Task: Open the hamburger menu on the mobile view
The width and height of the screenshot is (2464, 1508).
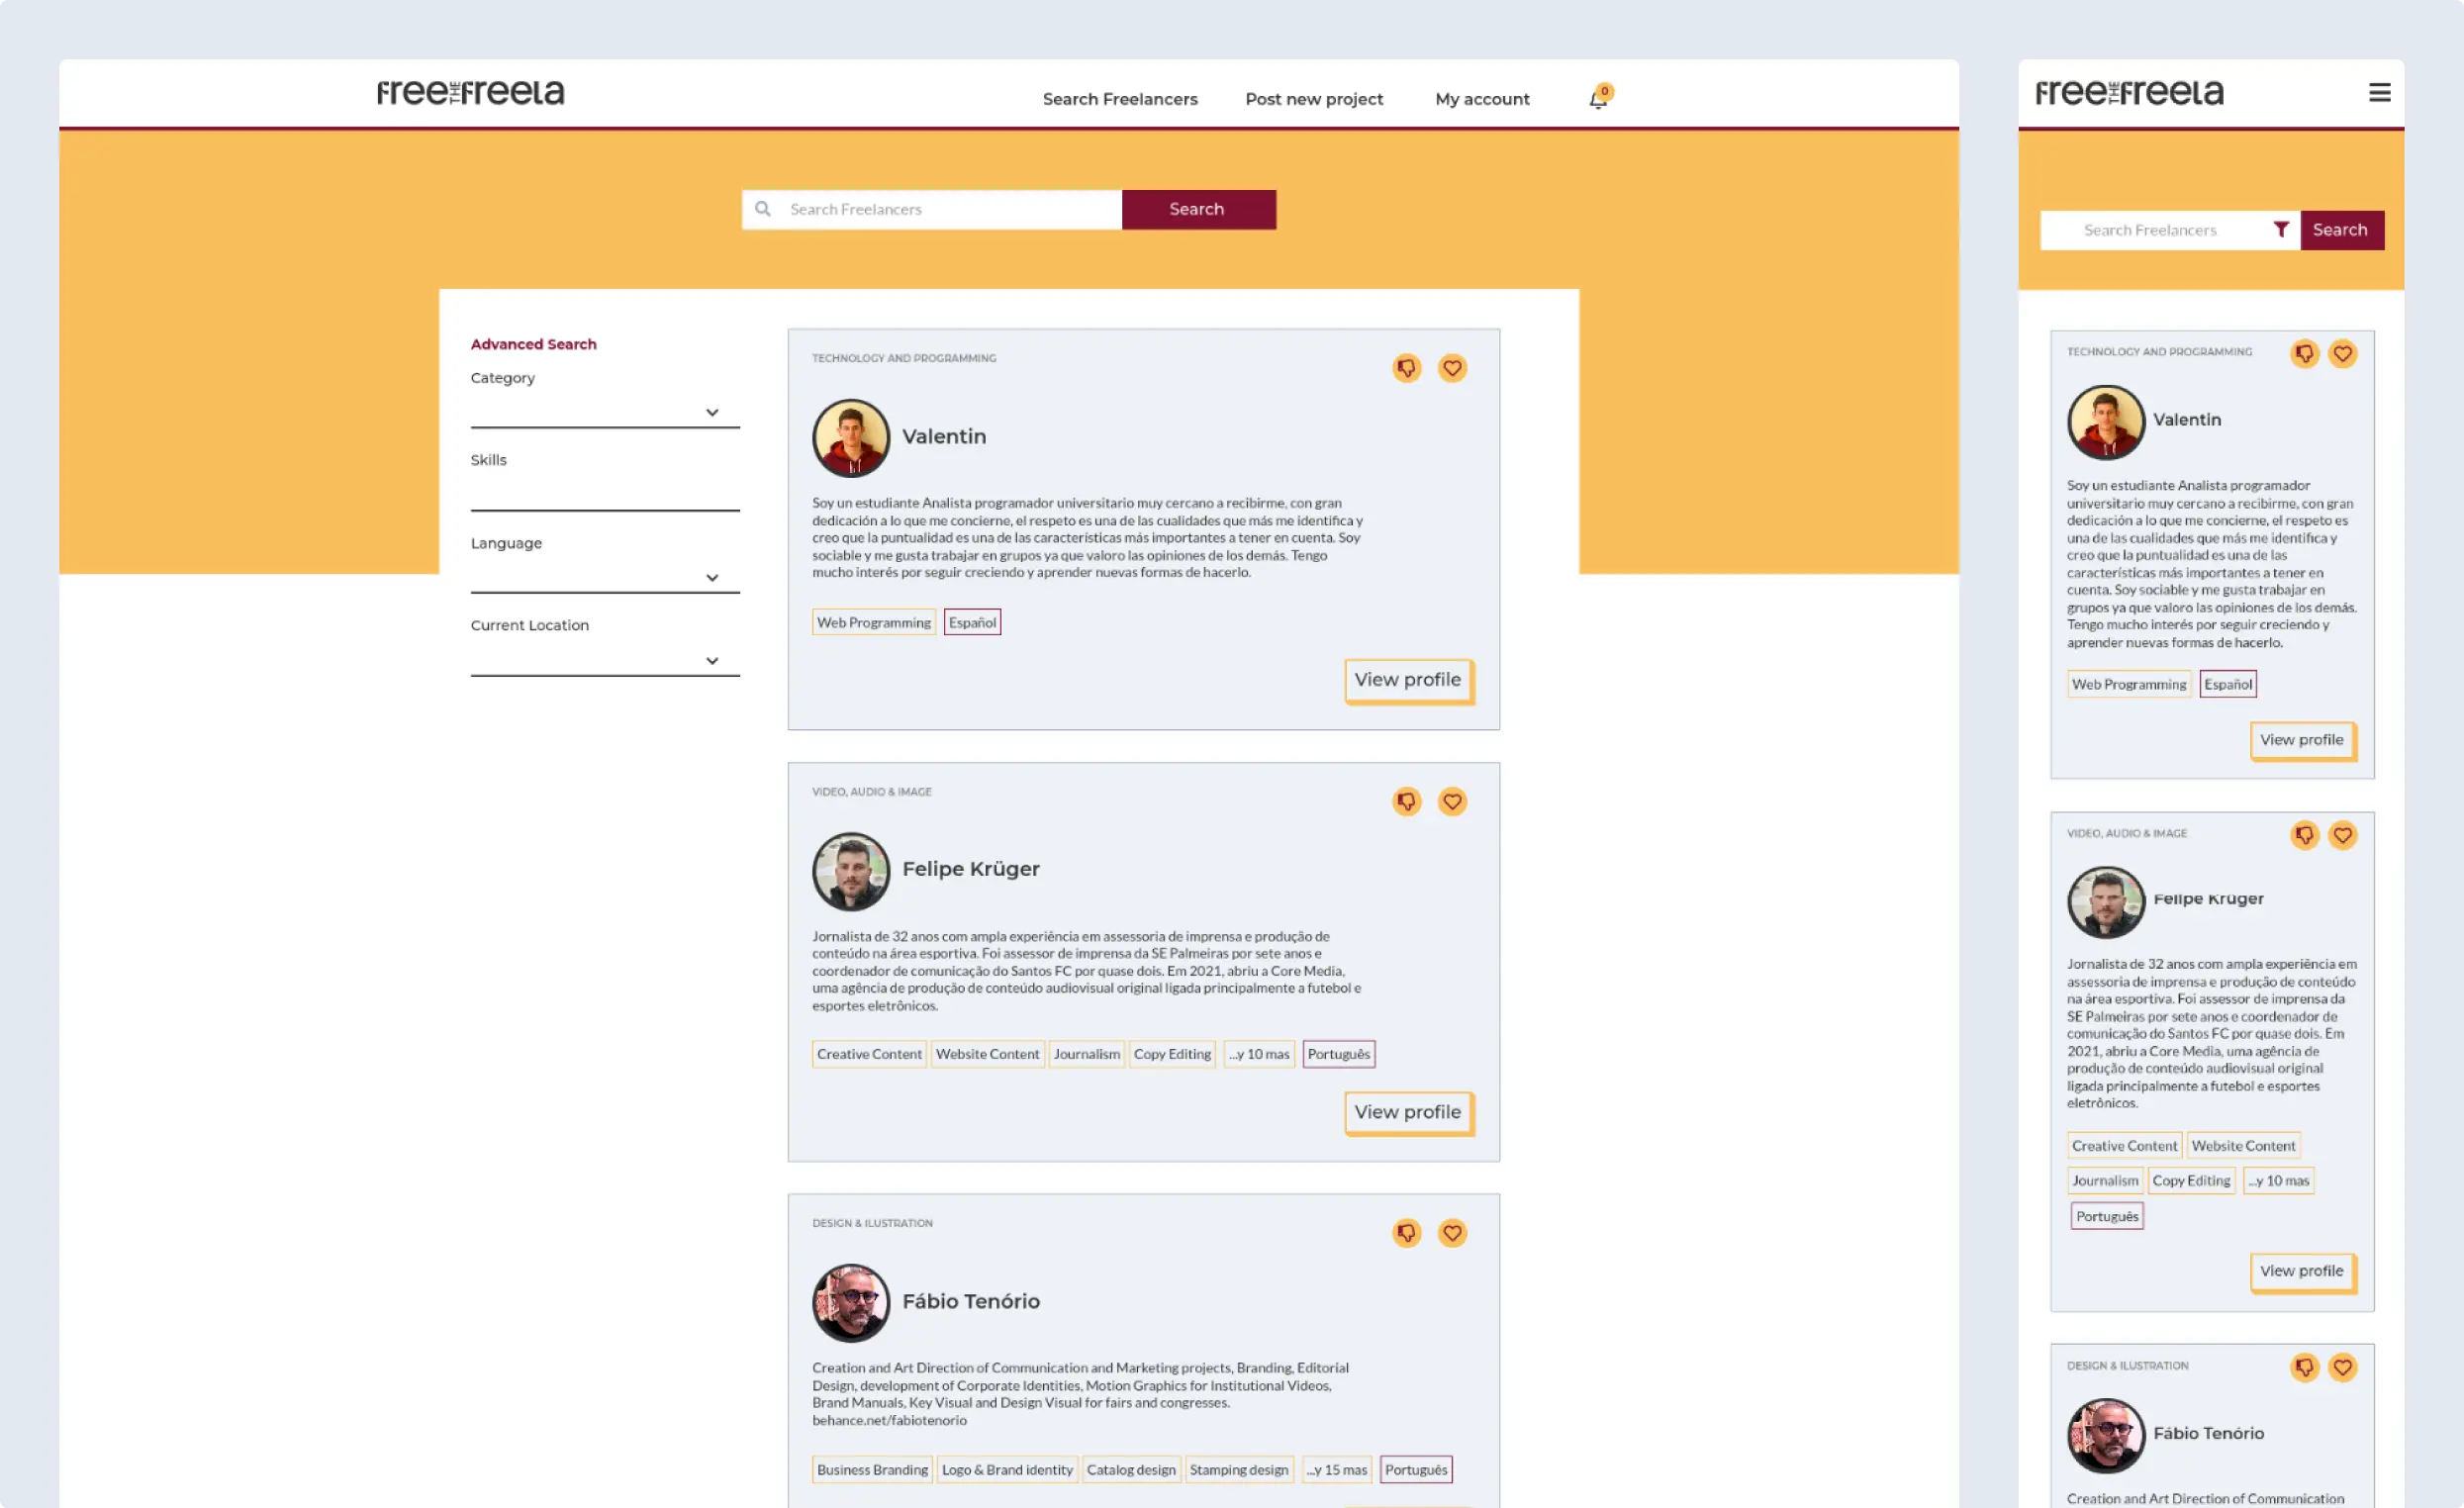Action: [x=2380, y=92]
